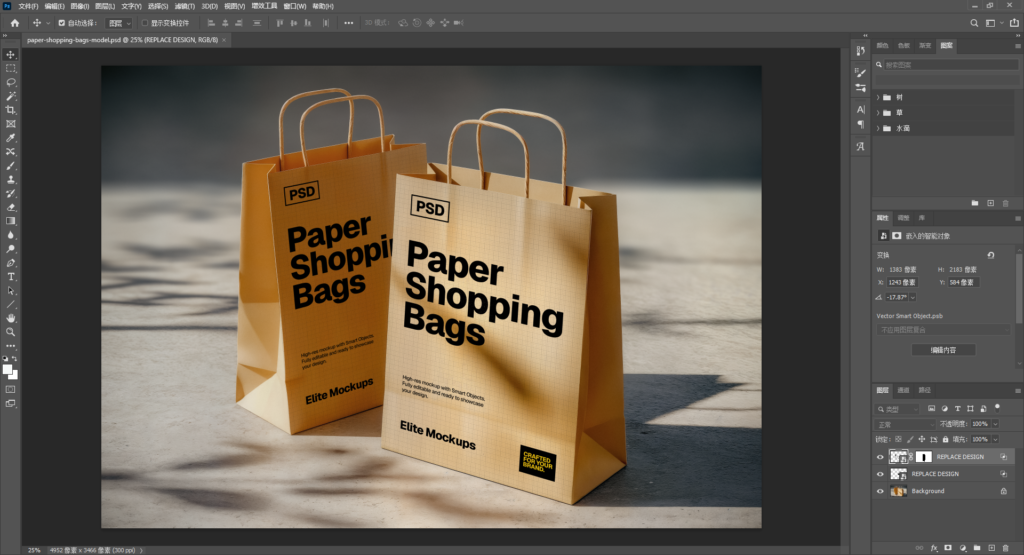The height and width of the screenshot is (555, 1024).
Task: Select the Clone Stamp tool
Action: (10, 179)
